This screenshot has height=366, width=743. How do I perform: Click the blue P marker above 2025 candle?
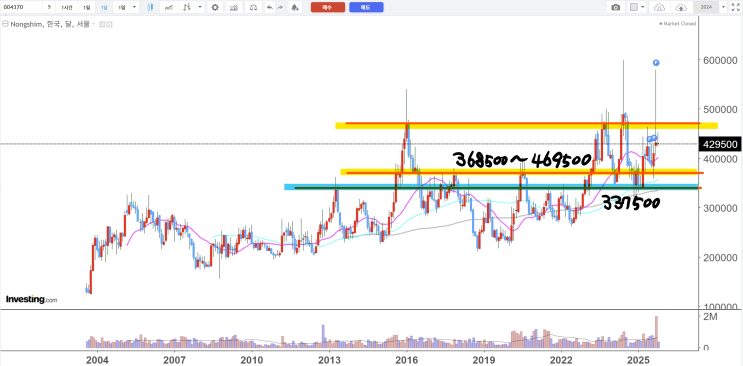656,63
